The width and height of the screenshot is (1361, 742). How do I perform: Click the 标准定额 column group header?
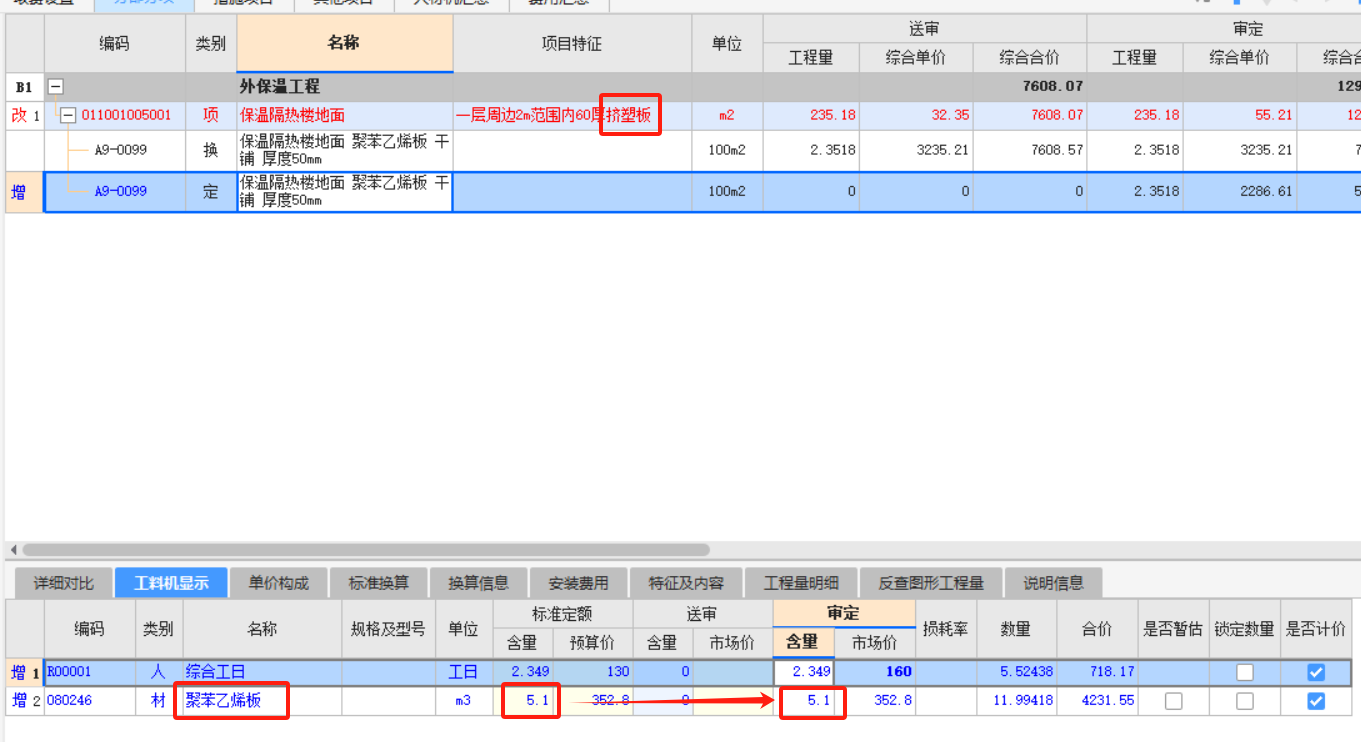(563, 613)
